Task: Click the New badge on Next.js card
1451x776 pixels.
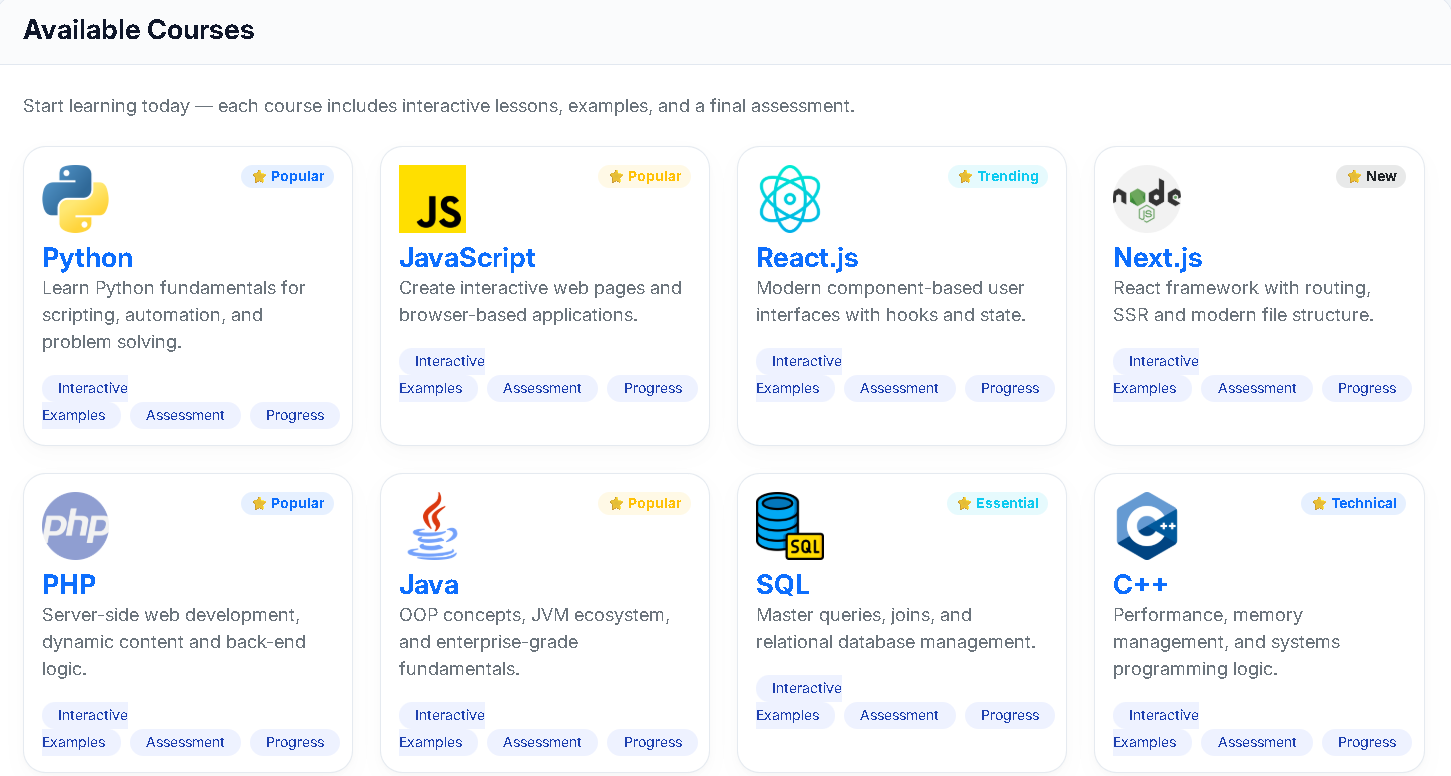Action: 1371,176
